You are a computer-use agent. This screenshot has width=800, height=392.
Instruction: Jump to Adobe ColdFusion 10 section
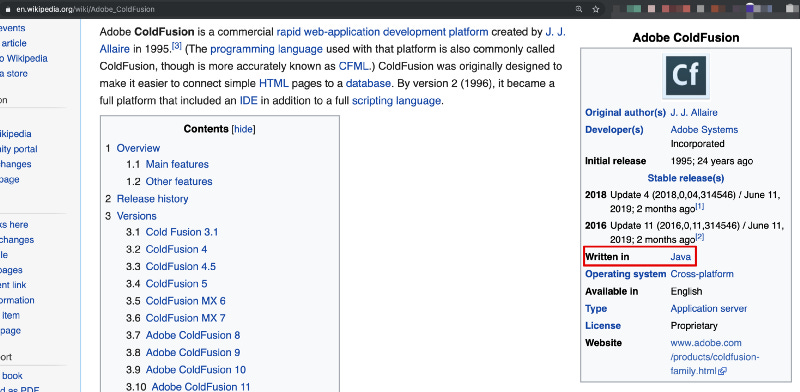195,370
